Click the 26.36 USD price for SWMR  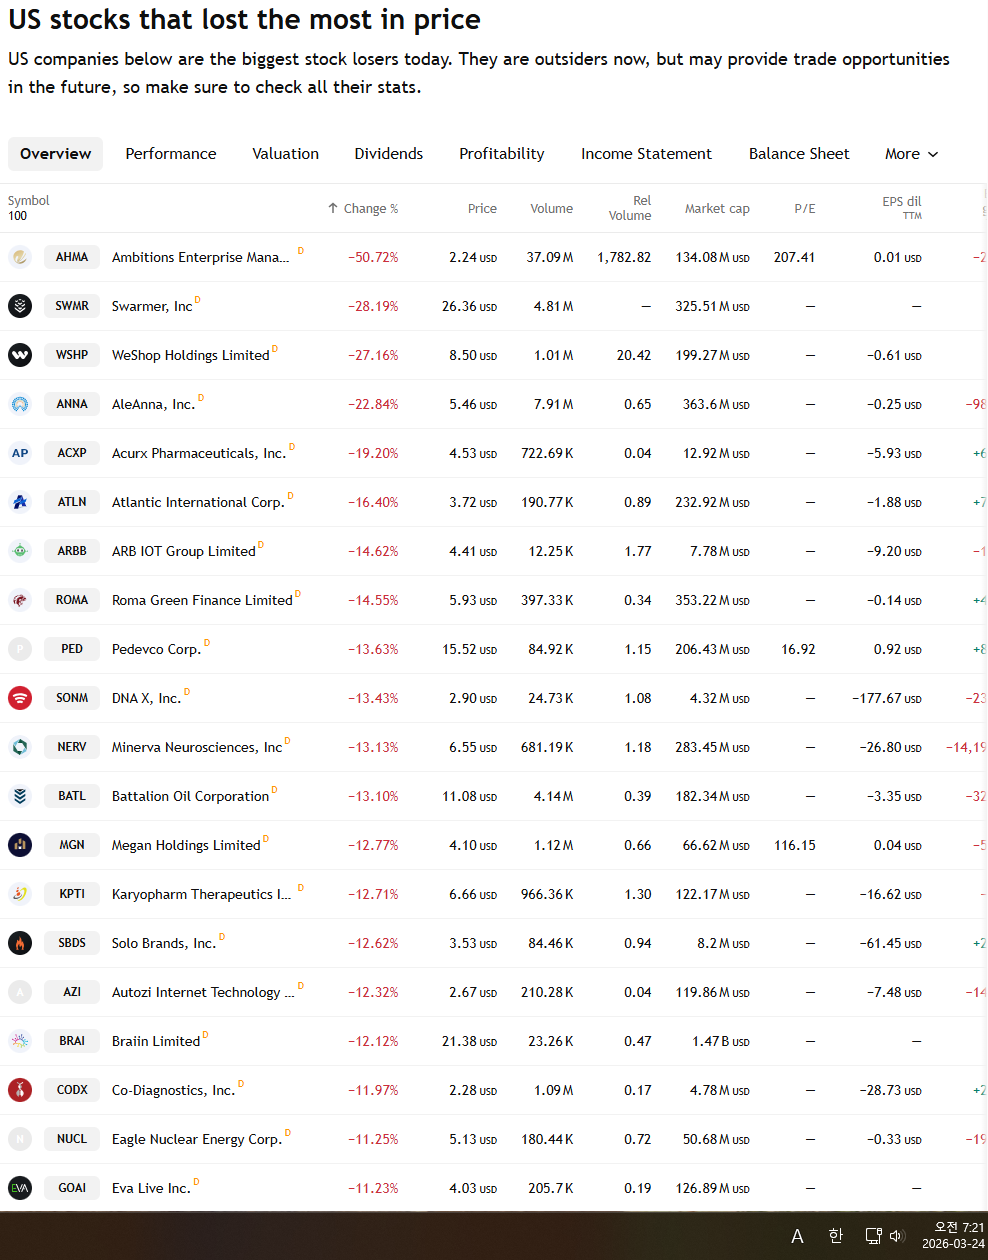tap(469, 306)
